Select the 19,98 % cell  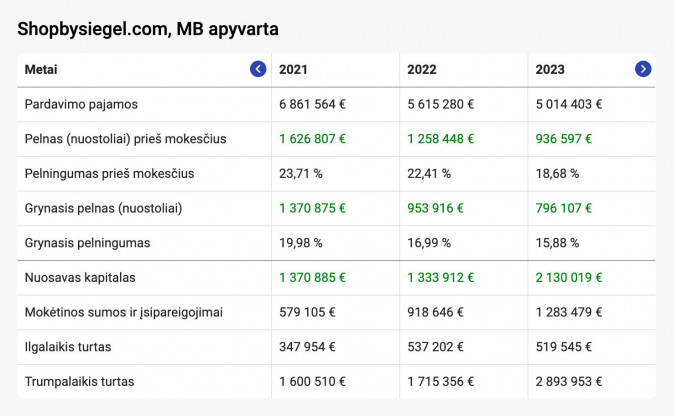[301, 243]
